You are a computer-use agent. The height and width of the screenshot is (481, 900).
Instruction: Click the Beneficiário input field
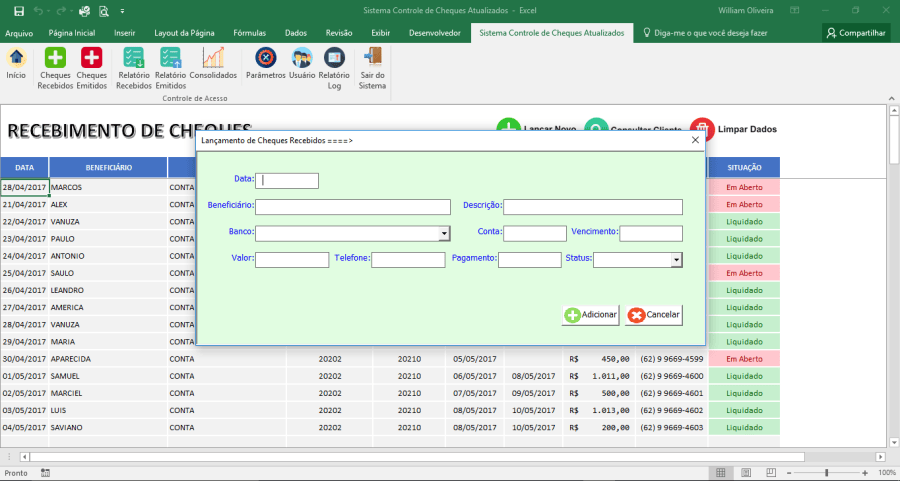353,207
